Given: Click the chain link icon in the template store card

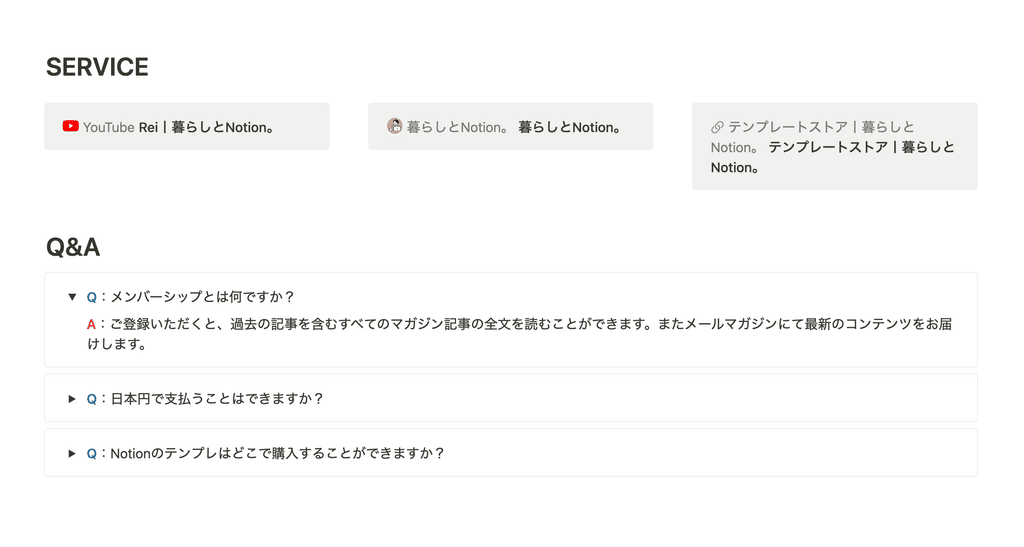Looking at the screenshot, I should (x=717, y=127).
